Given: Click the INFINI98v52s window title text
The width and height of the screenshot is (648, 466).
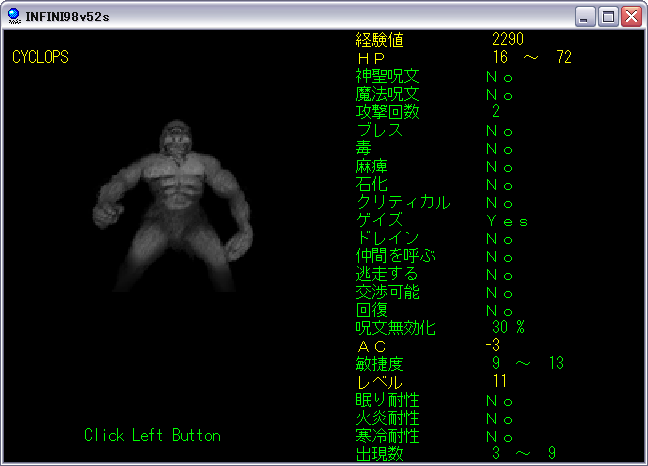Looking at the screenshot, I should [x=67, y=17].
